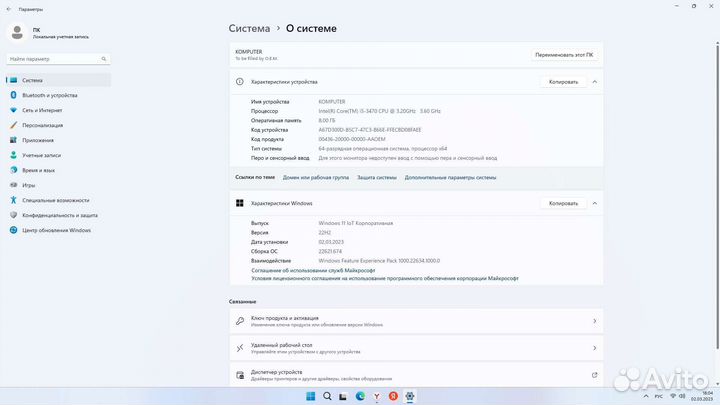
Task: Open Сеть и Интернет section
Action: tap(42, 110)
